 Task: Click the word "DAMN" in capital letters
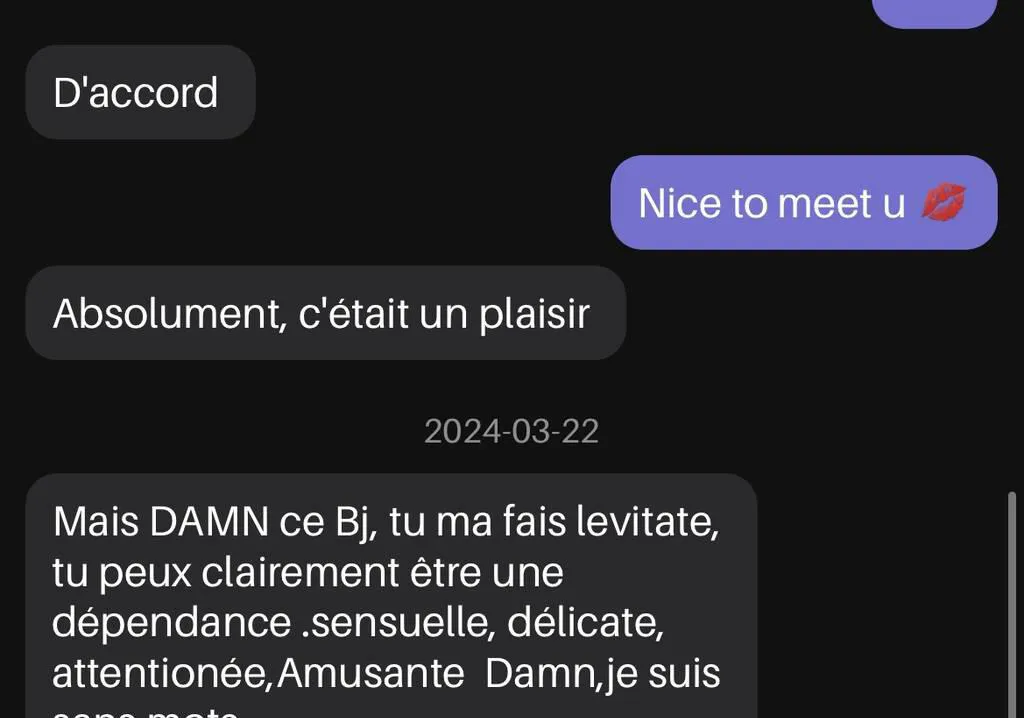coord(209,522)
